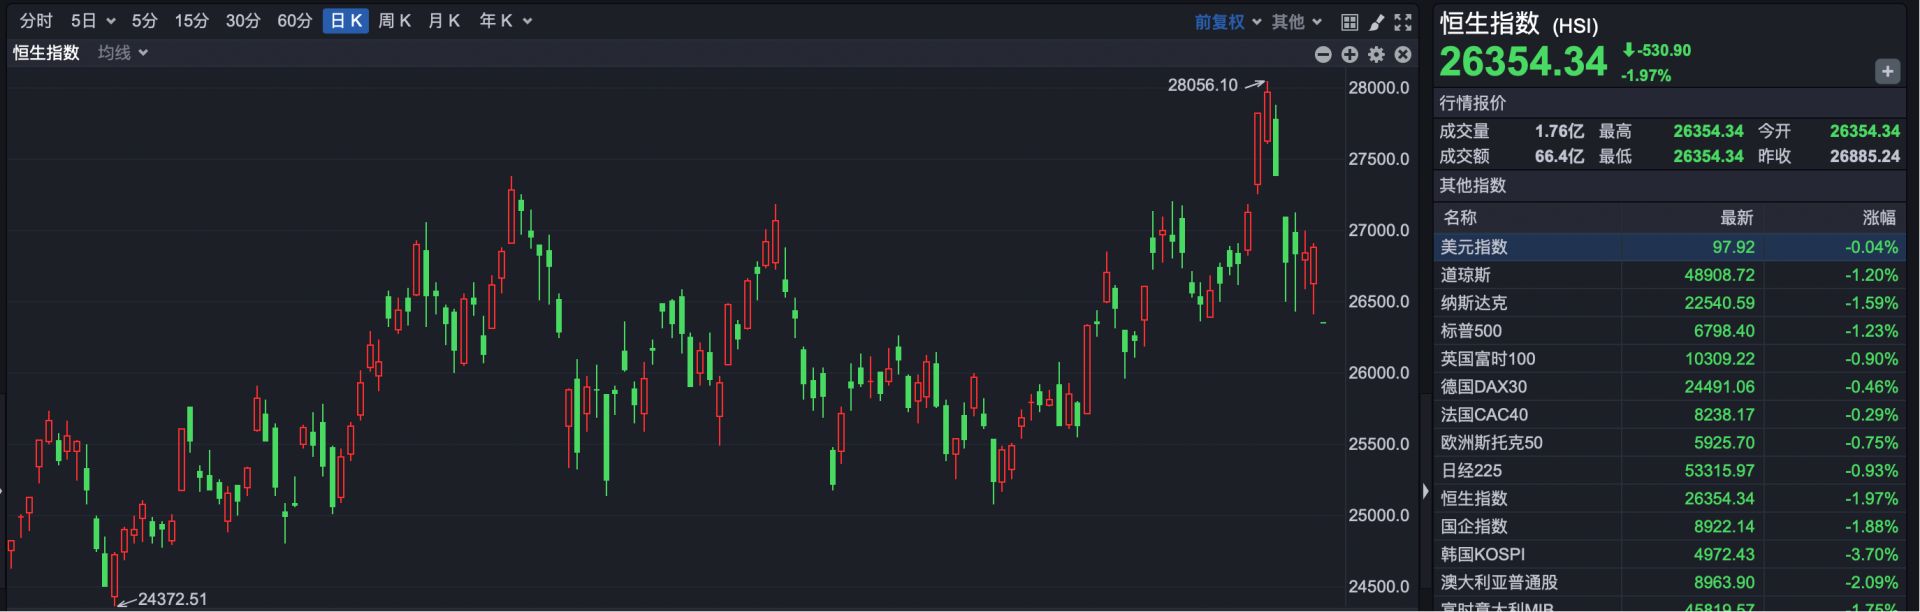Open 其他 options dropdown

tap(1297, 21)
